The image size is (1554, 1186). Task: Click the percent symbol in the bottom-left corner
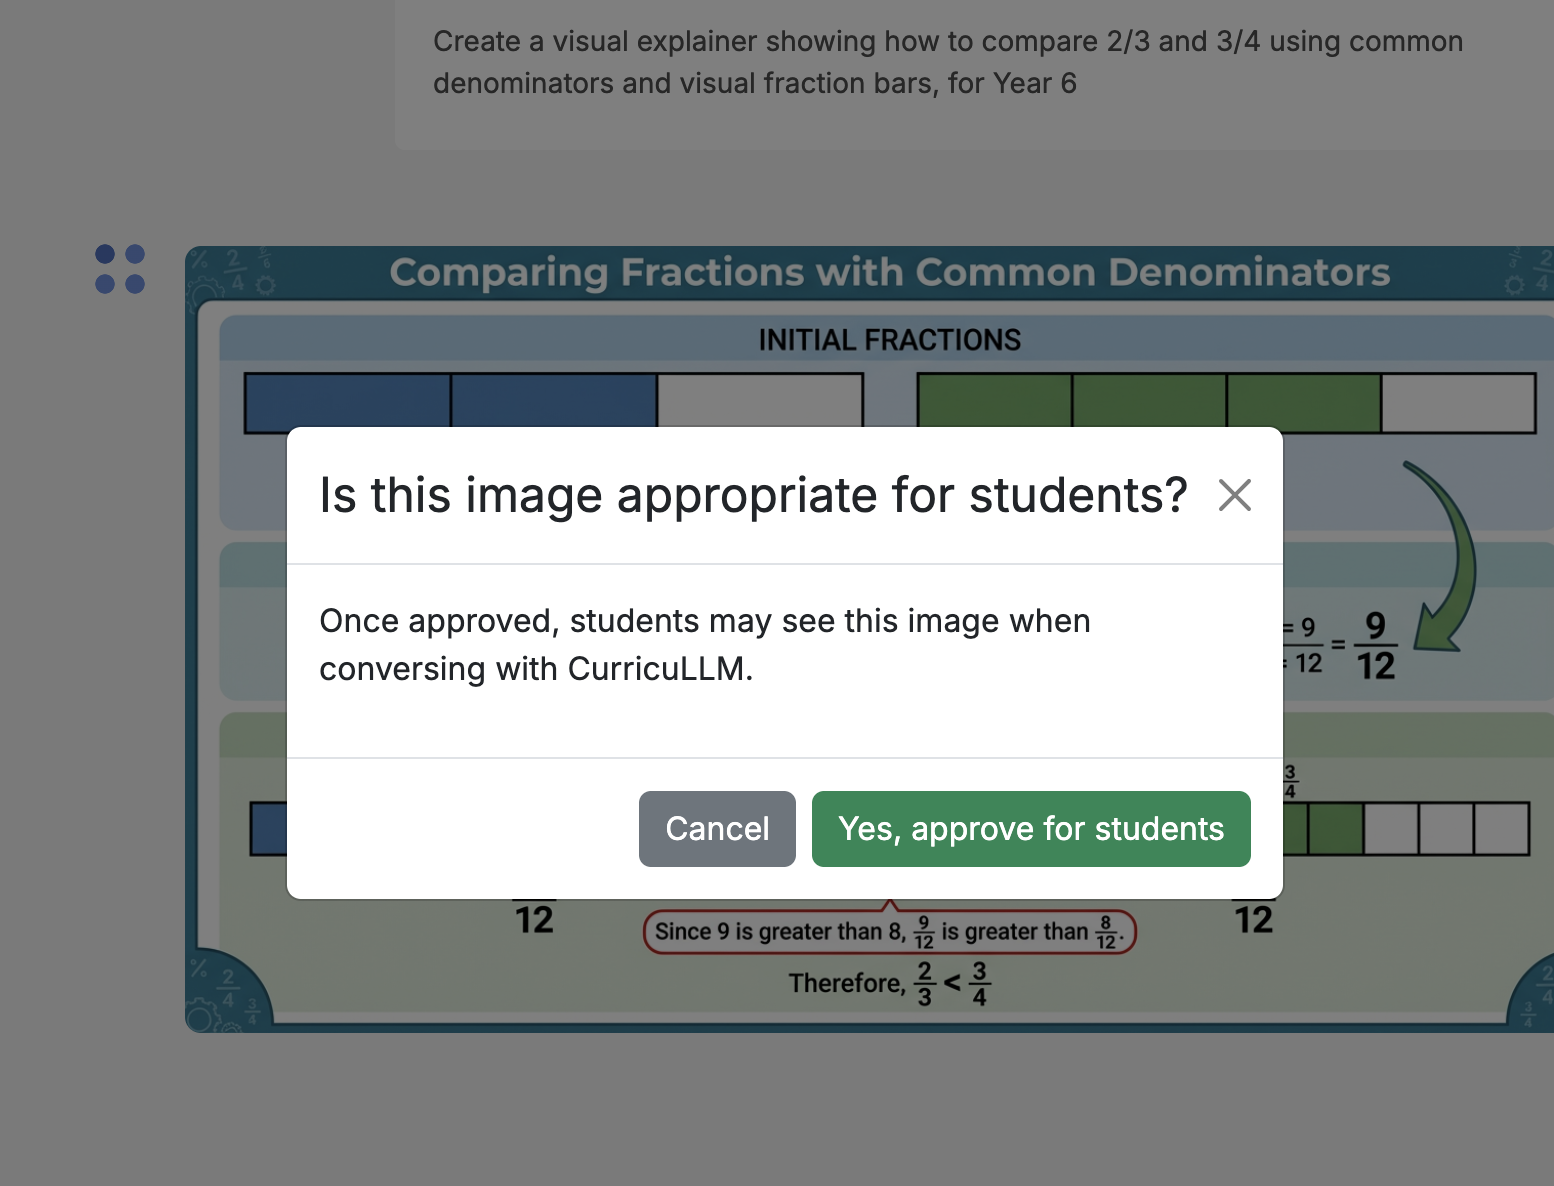point(199,968)
